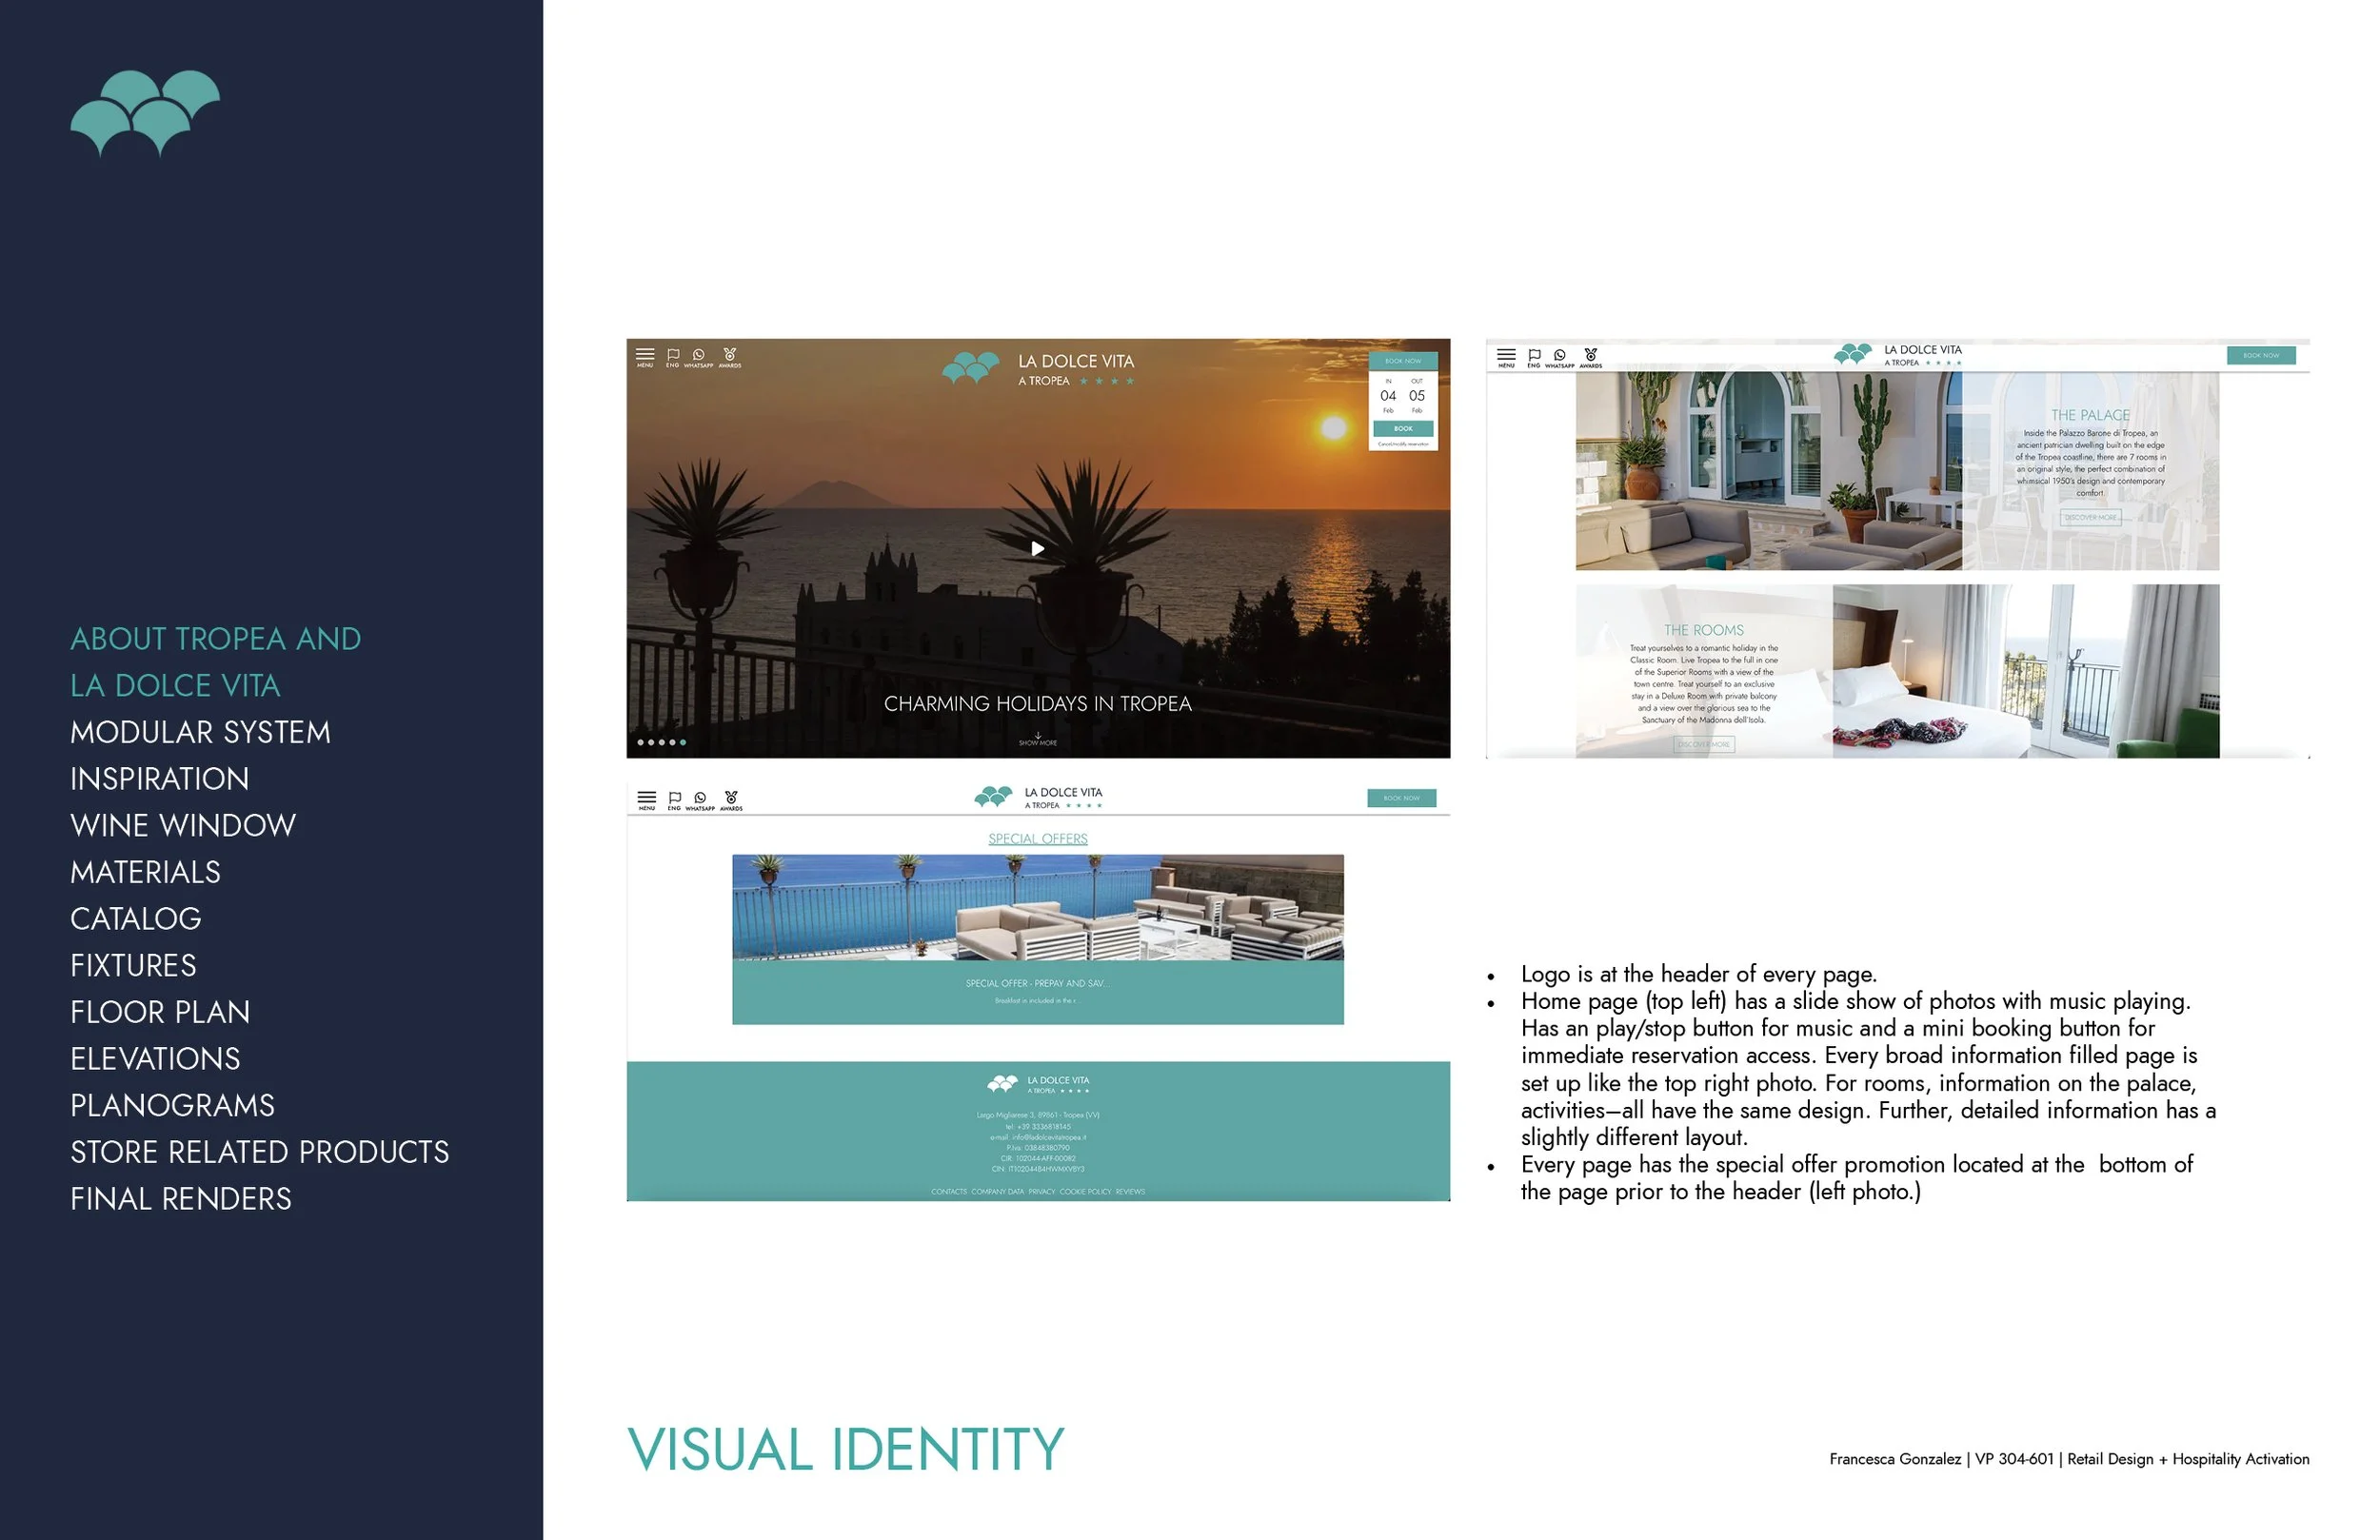Screen dimensions: 2380x1540
Task: Select FLOOR PLAN in sidebar contents
Action: click(160, 1012)
